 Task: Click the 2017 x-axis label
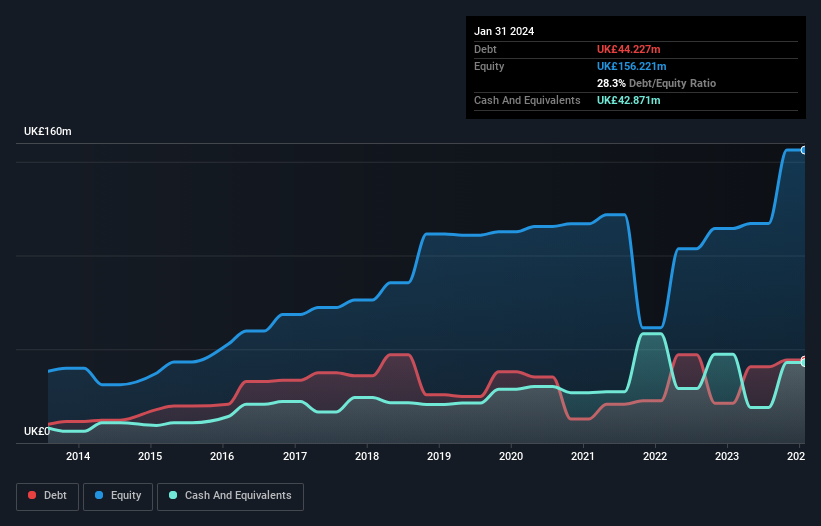pos(295,456)
